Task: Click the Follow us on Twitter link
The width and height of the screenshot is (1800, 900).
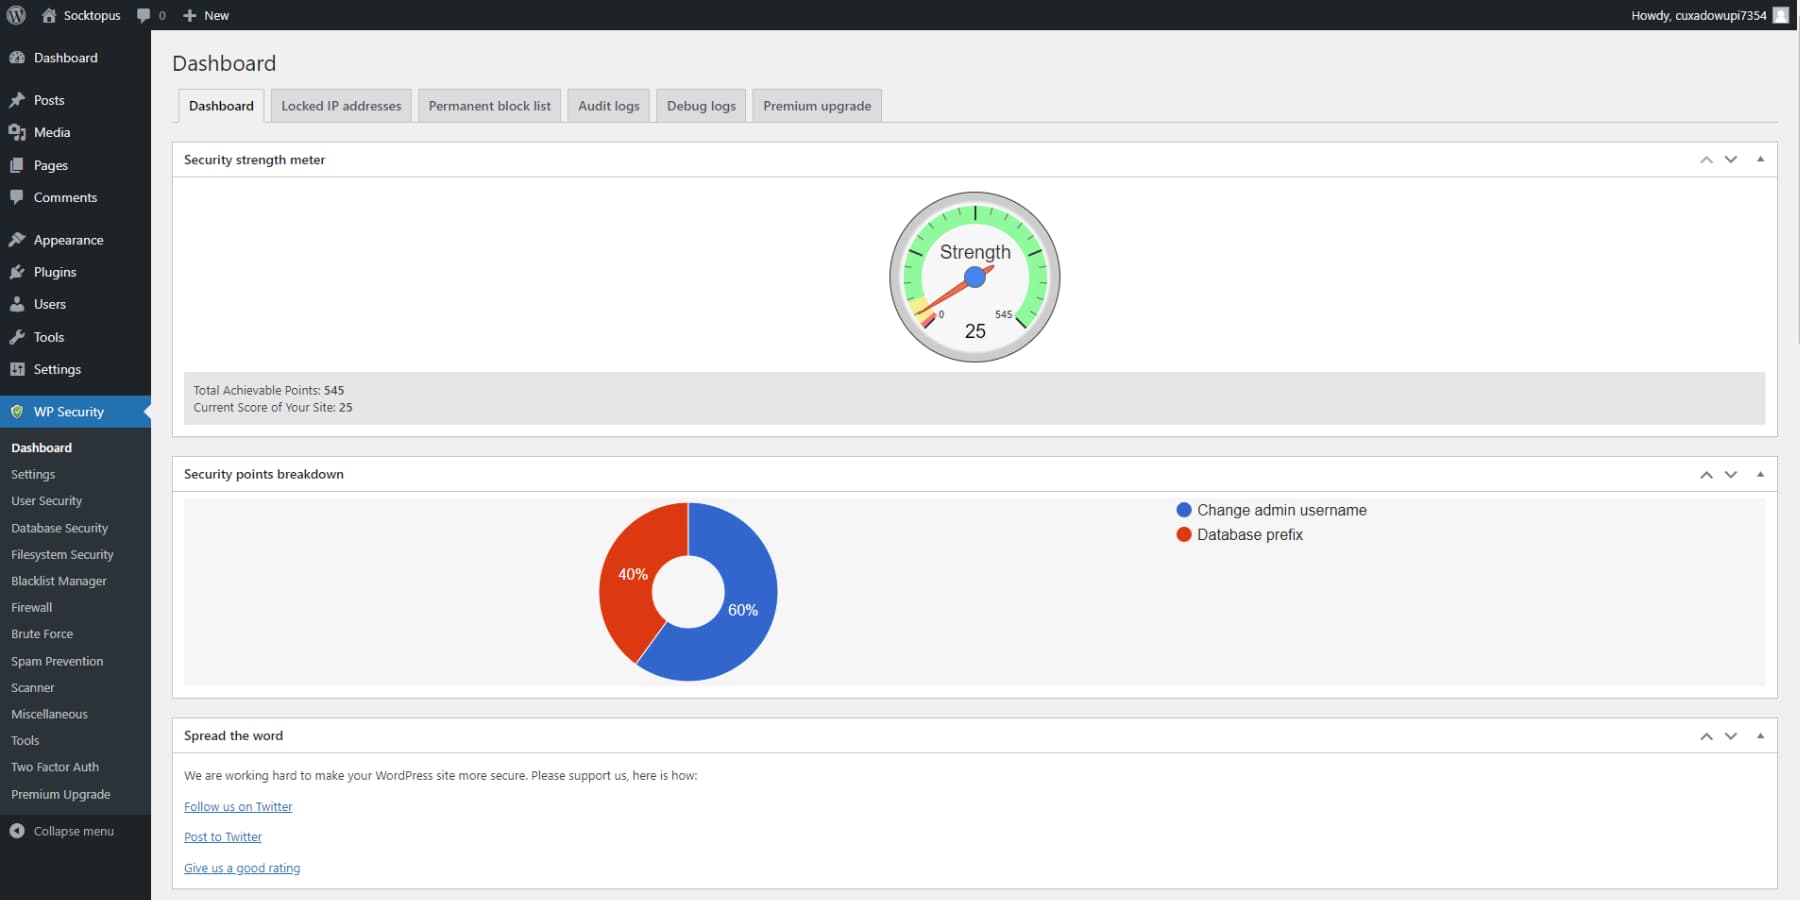Action: [238, 806]
